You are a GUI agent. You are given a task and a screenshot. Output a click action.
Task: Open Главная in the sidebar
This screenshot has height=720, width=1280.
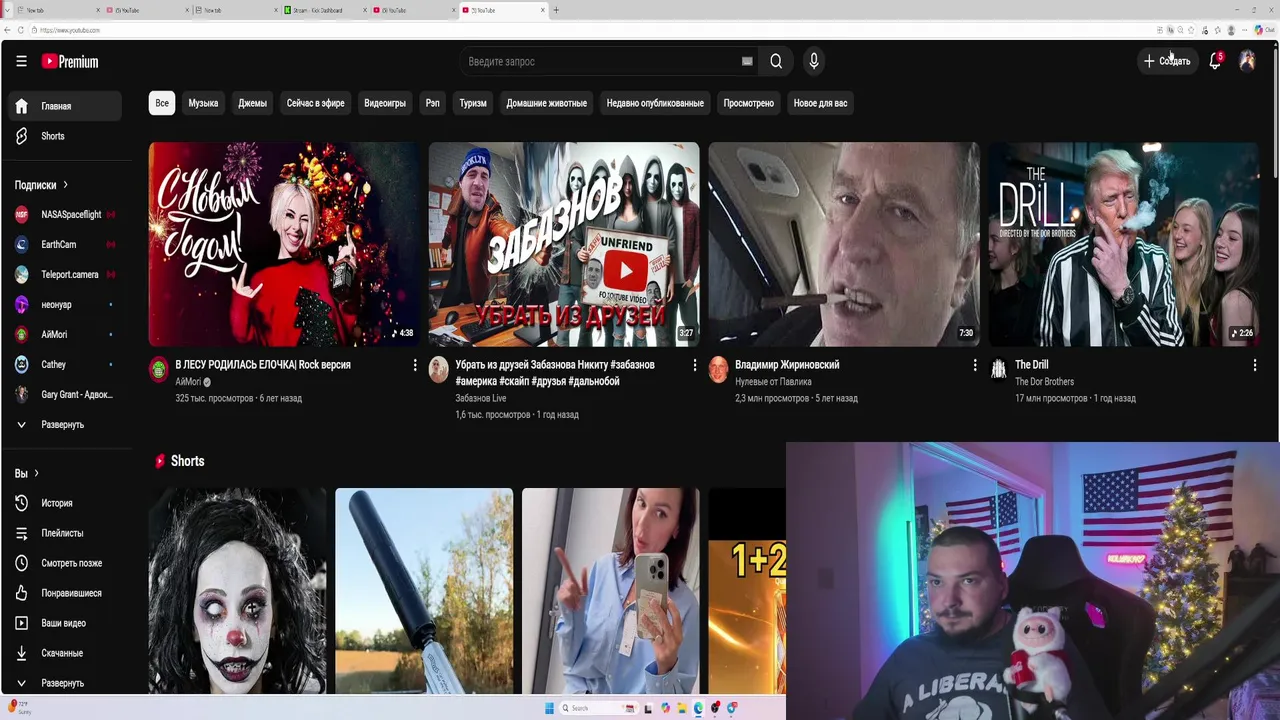point(65,106)
